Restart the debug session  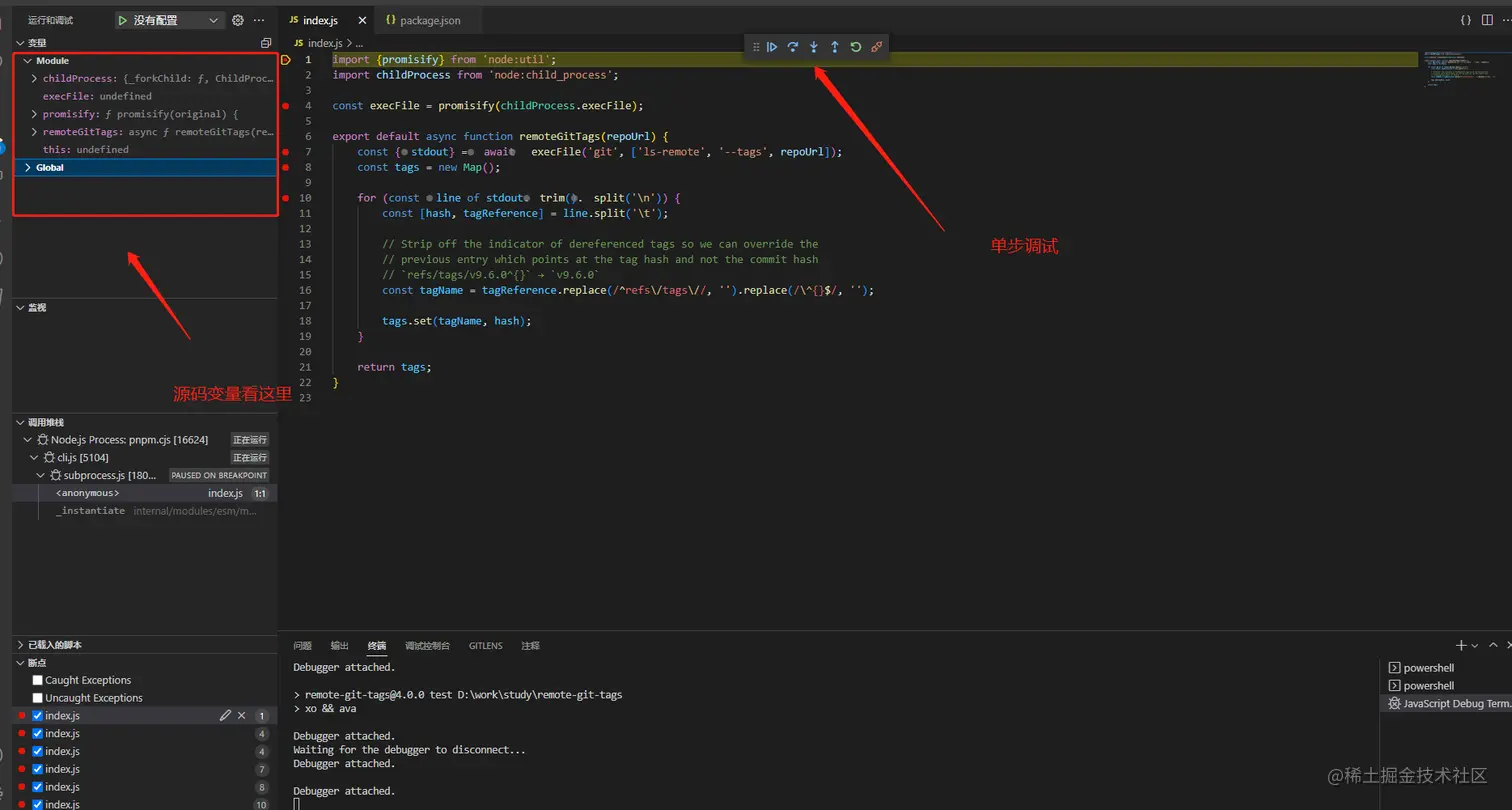pos(856,47)
